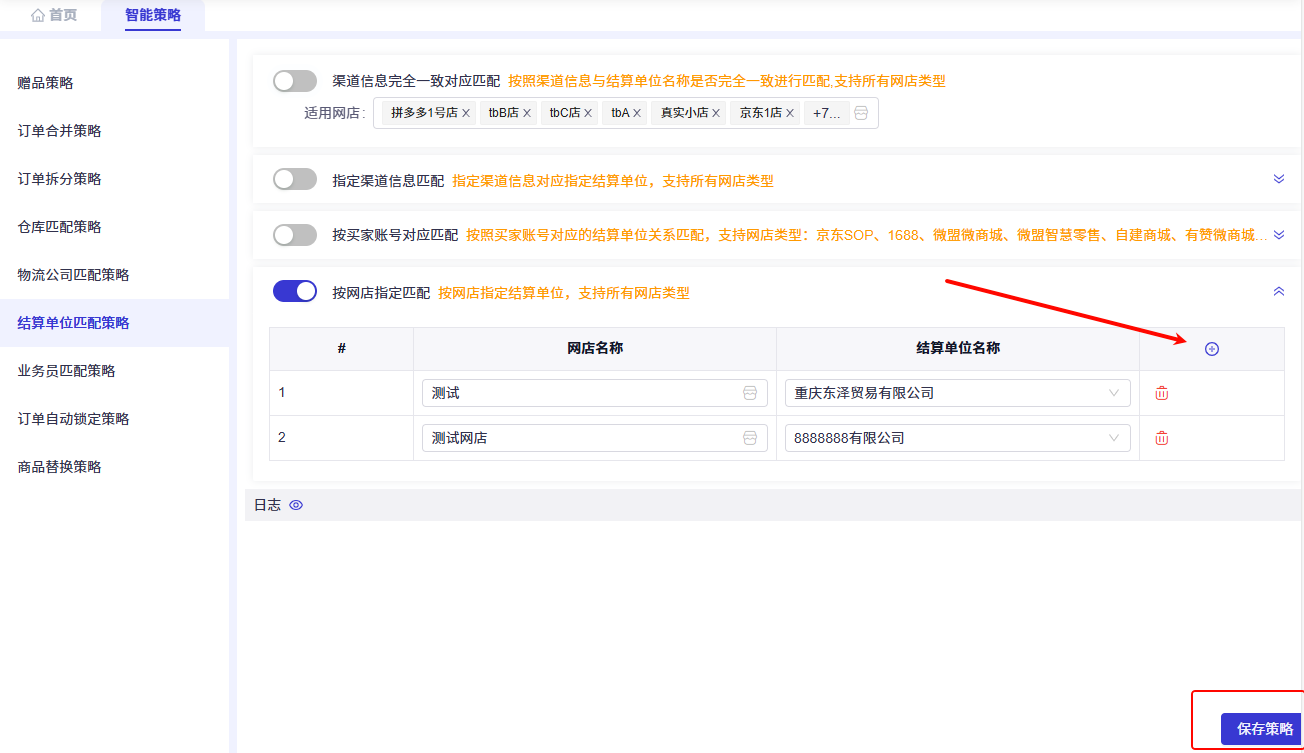The image size is (1304, 753).
Task: Click 适用网店 label
Action: tap(335, 113)
